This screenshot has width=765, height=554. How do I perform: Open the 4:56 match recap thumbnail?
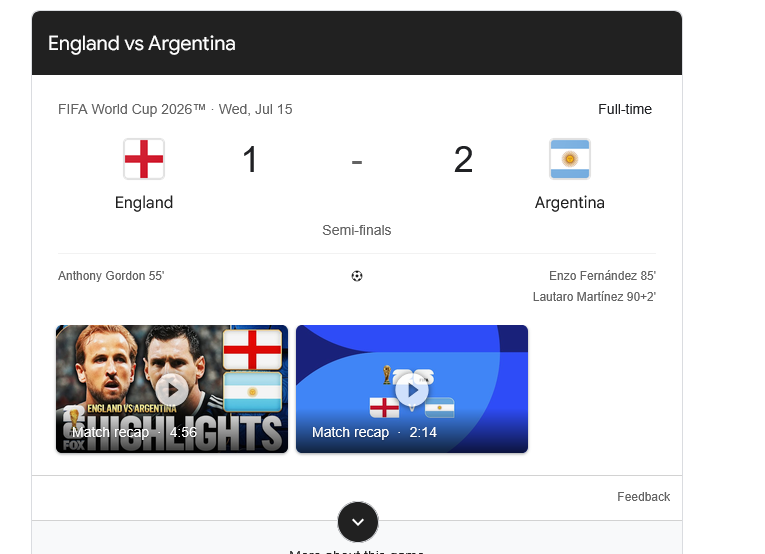pyautogui.click(x=172, y=389)
